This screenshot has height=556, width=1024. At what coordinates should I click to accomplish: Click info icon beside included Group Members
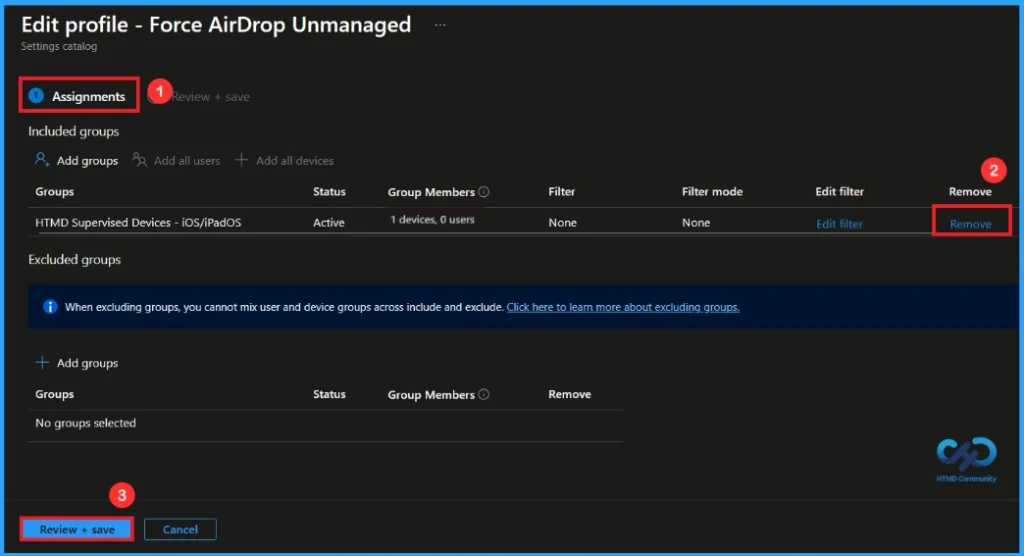click(x=484, y=191)
